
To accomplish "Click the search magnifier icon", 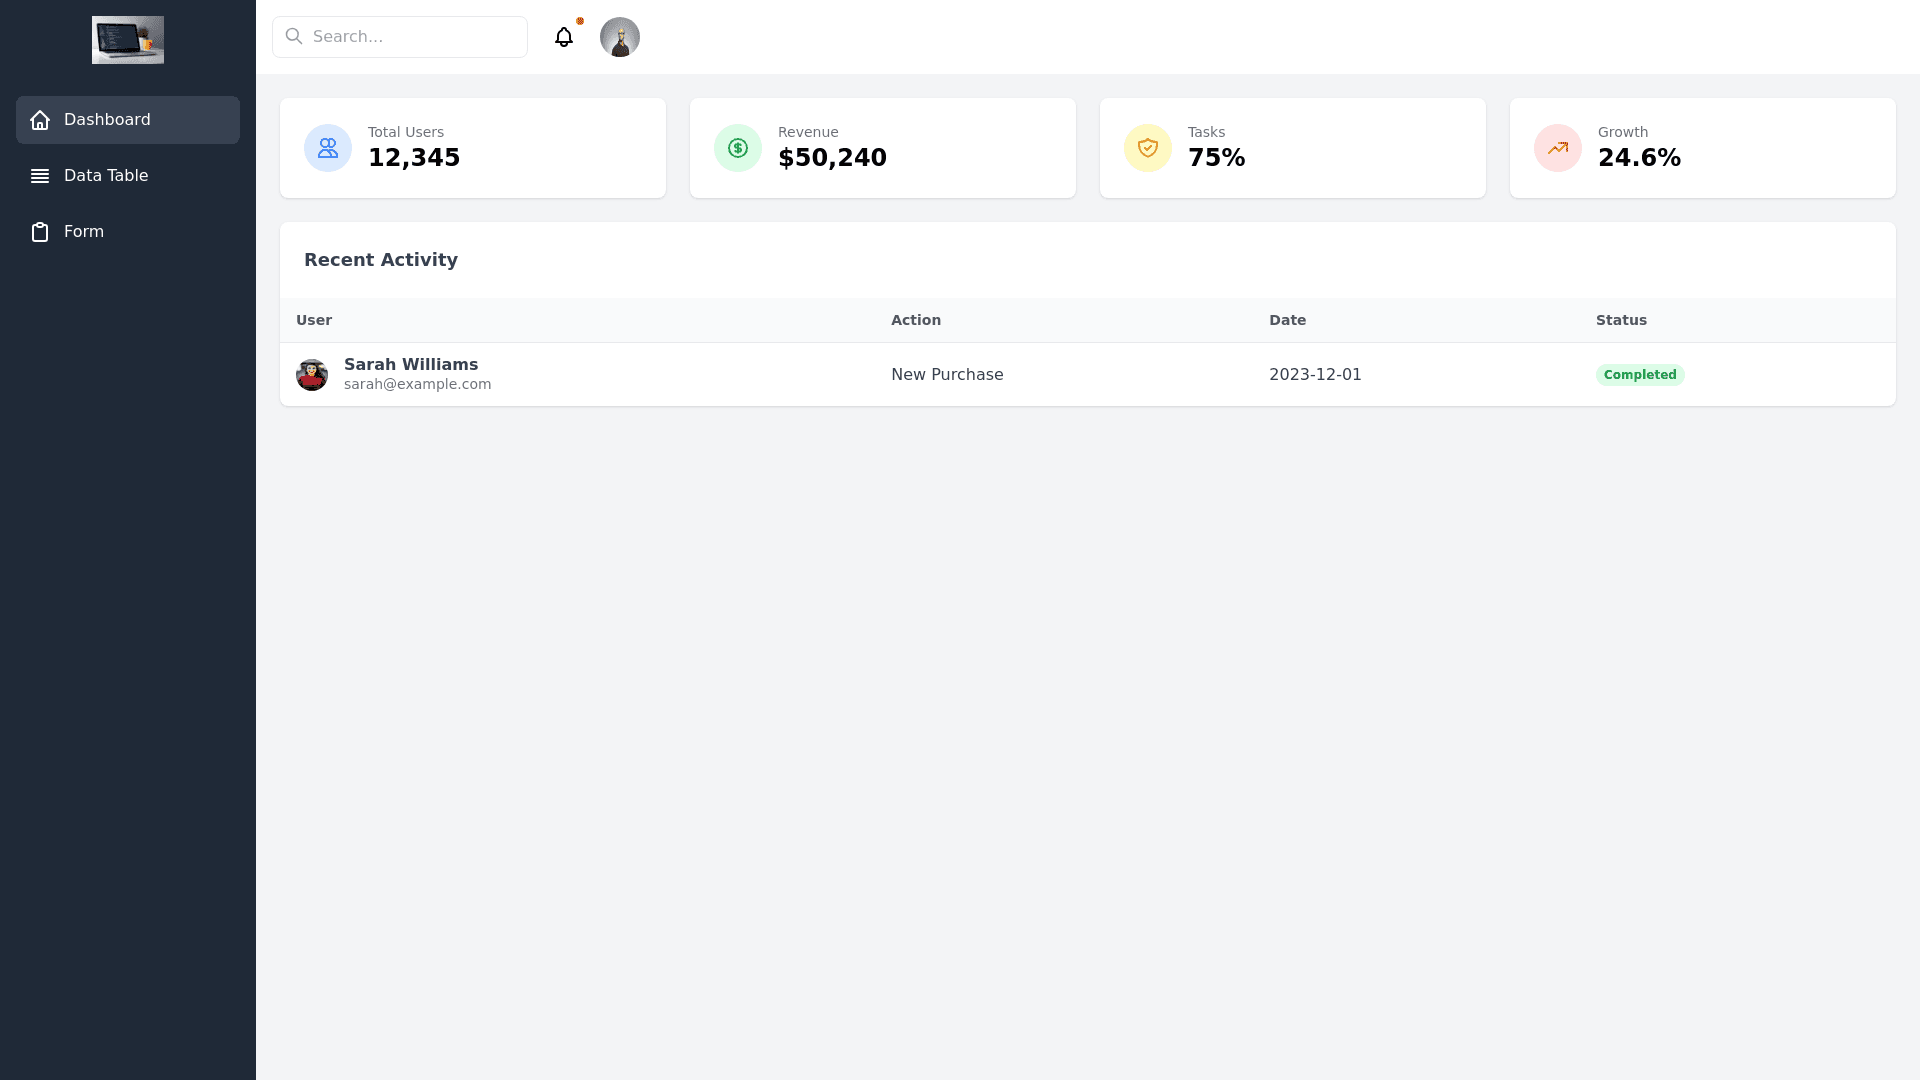I will tap(294, 37).
